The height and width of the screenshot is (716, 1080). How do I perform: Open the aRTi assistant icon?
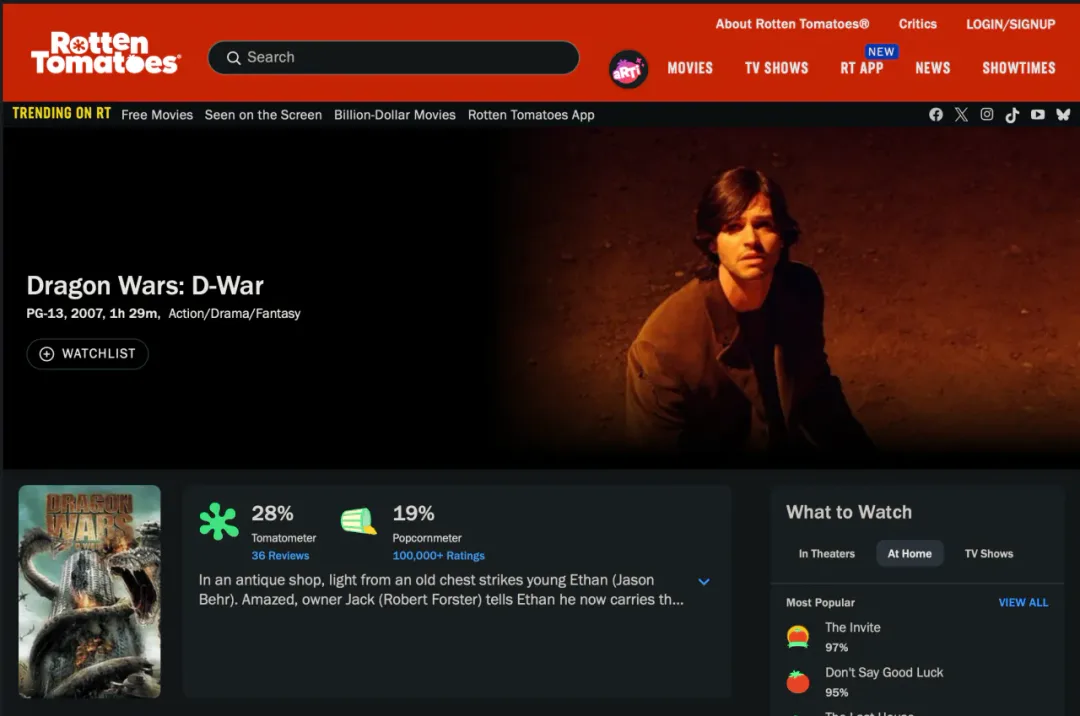(x=628, y=69)
